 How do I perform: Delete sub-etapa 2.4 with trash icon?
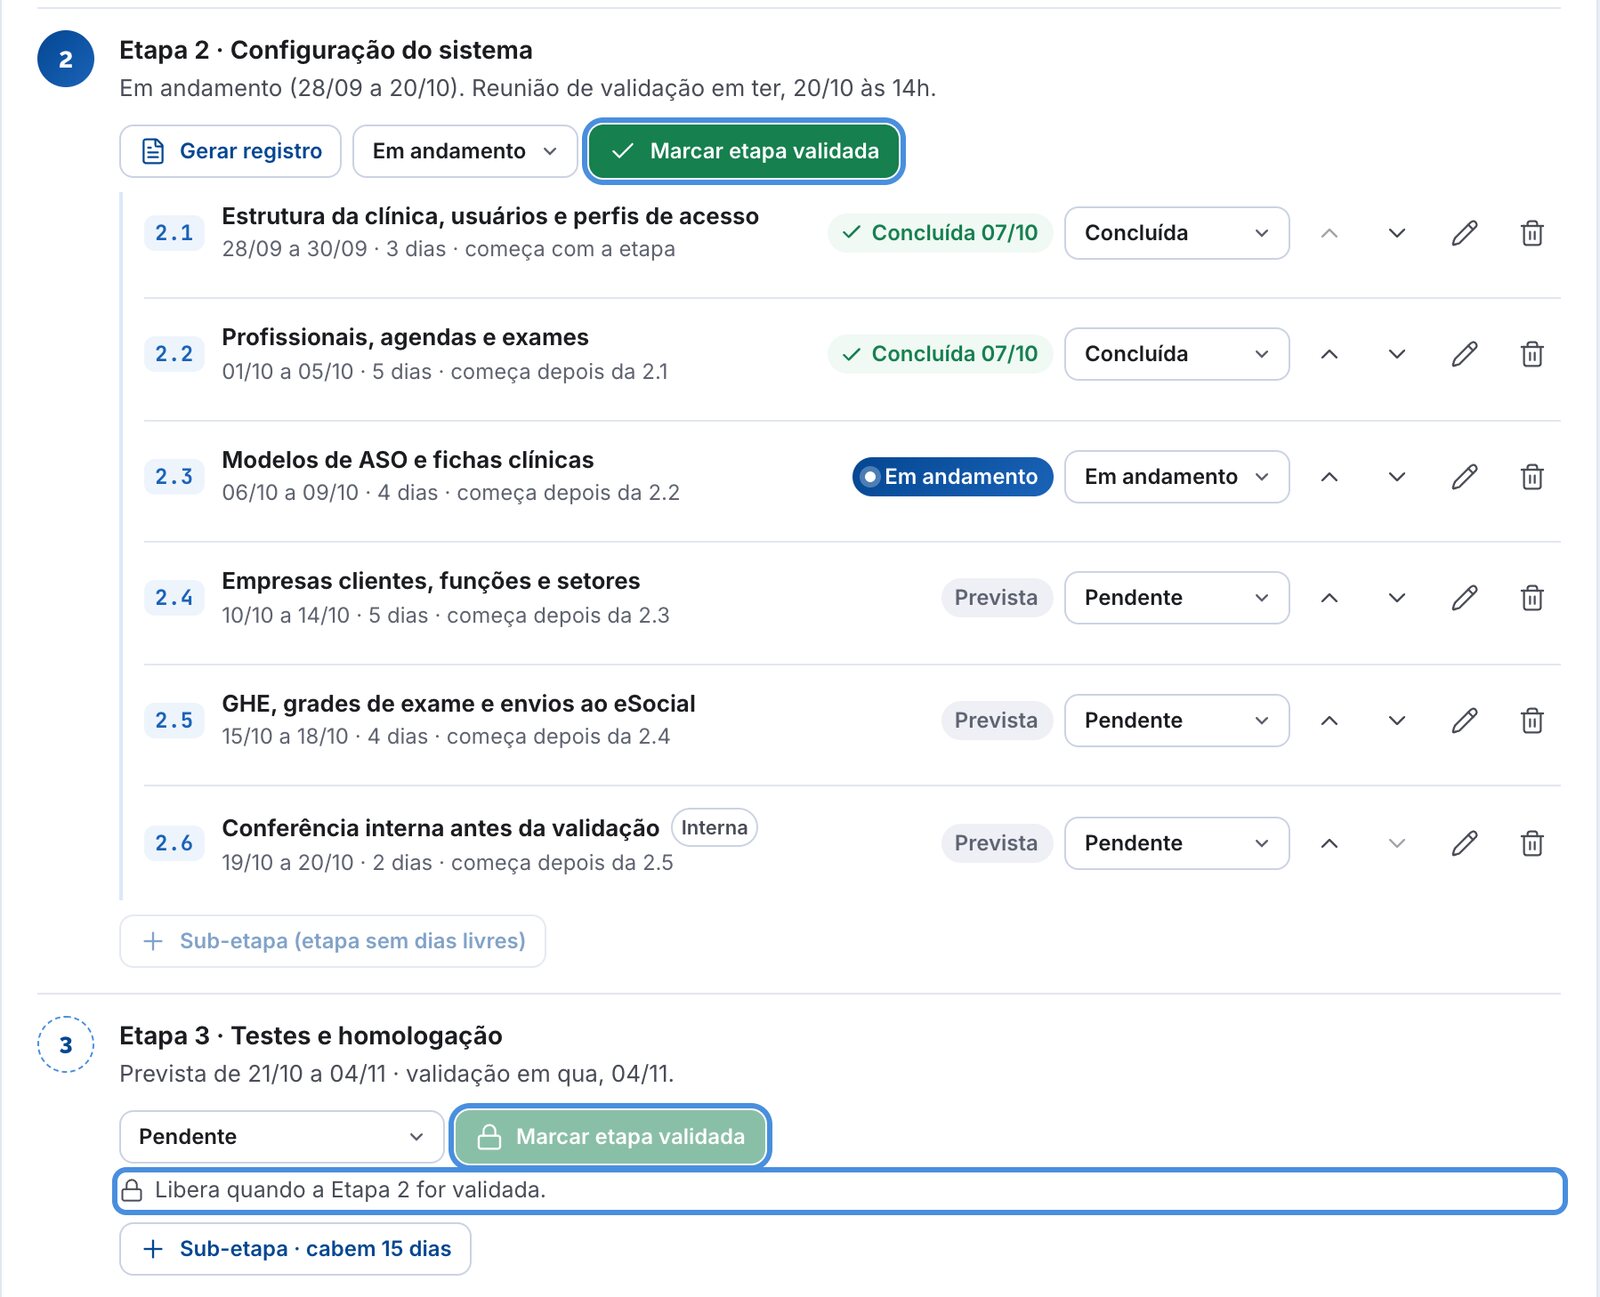pos(1532,598)
